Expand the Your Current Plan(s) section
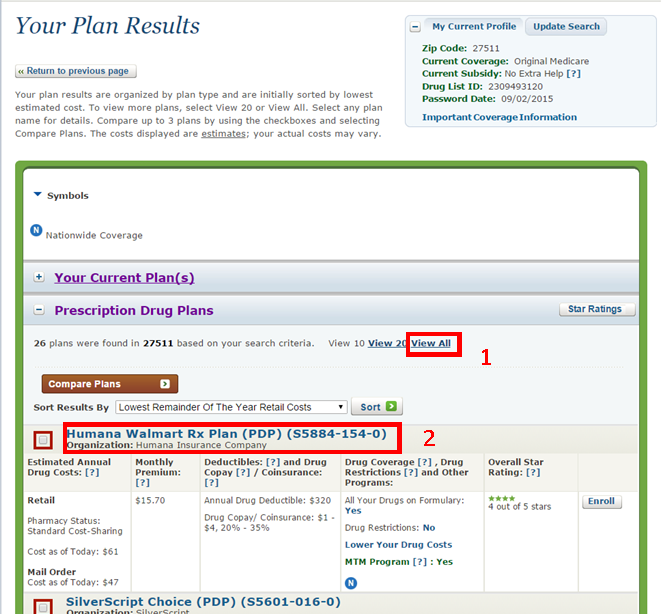 coord(39,277)
